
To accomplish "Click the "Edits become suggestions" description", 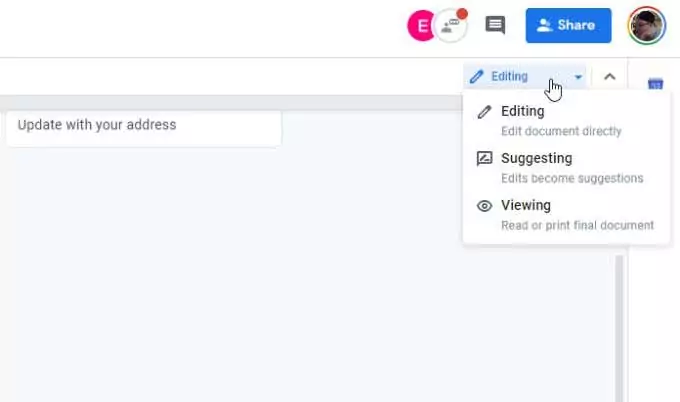I will [571, 178].
